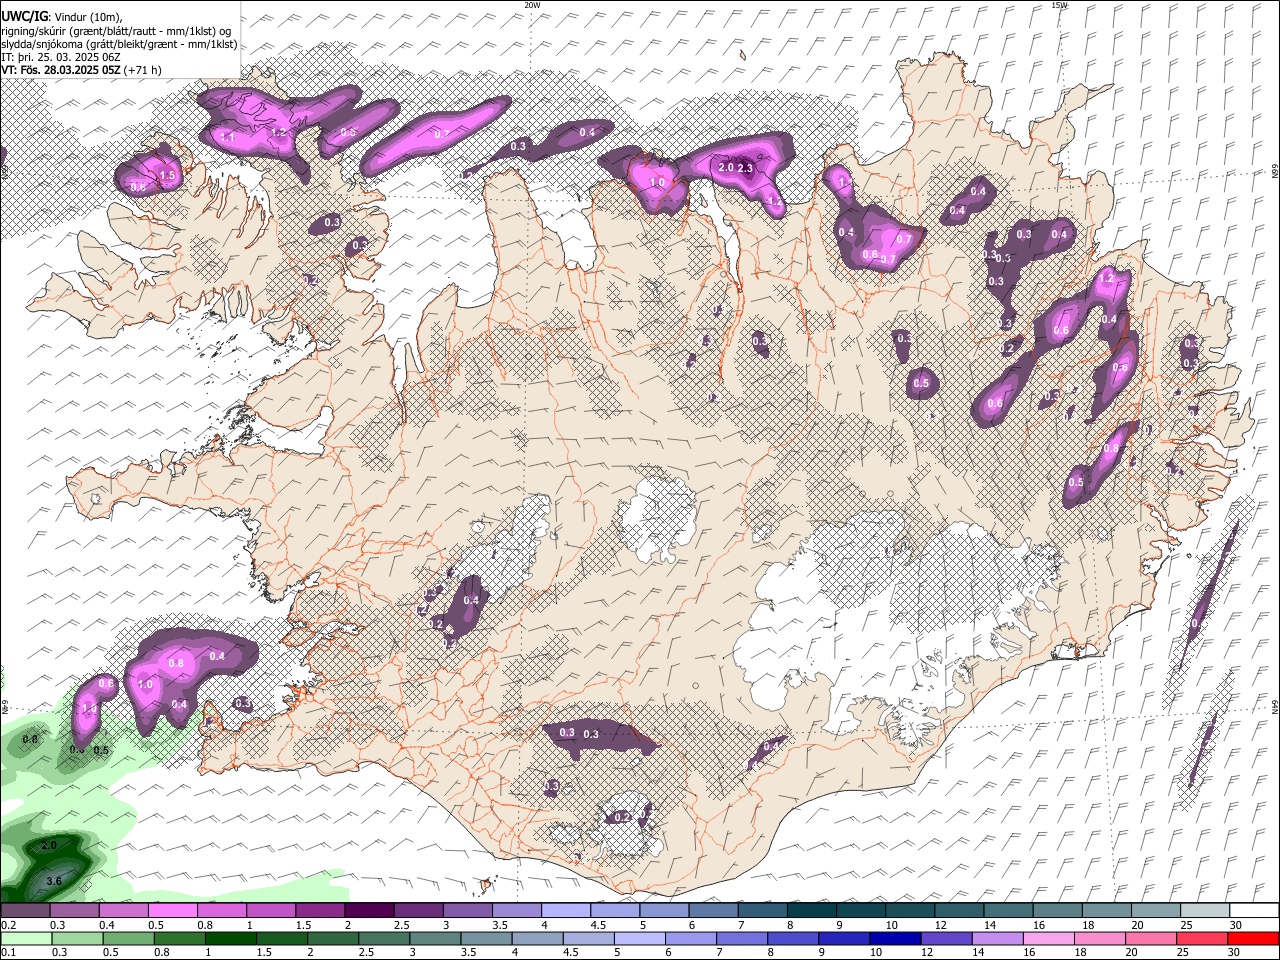
Task: Click the bright red above-30 swatch, lower legend
Action: click(x=1253, y=938)
